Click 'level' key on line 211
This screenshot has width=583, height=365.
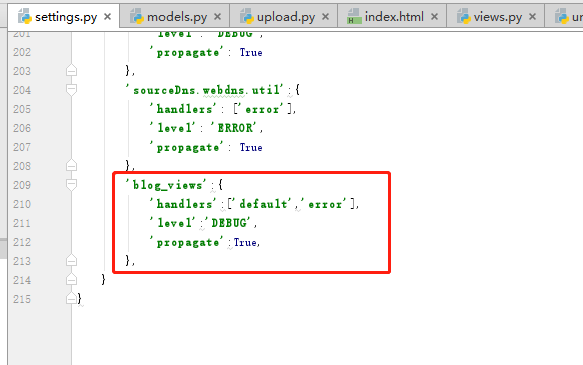tap(173, 223)
